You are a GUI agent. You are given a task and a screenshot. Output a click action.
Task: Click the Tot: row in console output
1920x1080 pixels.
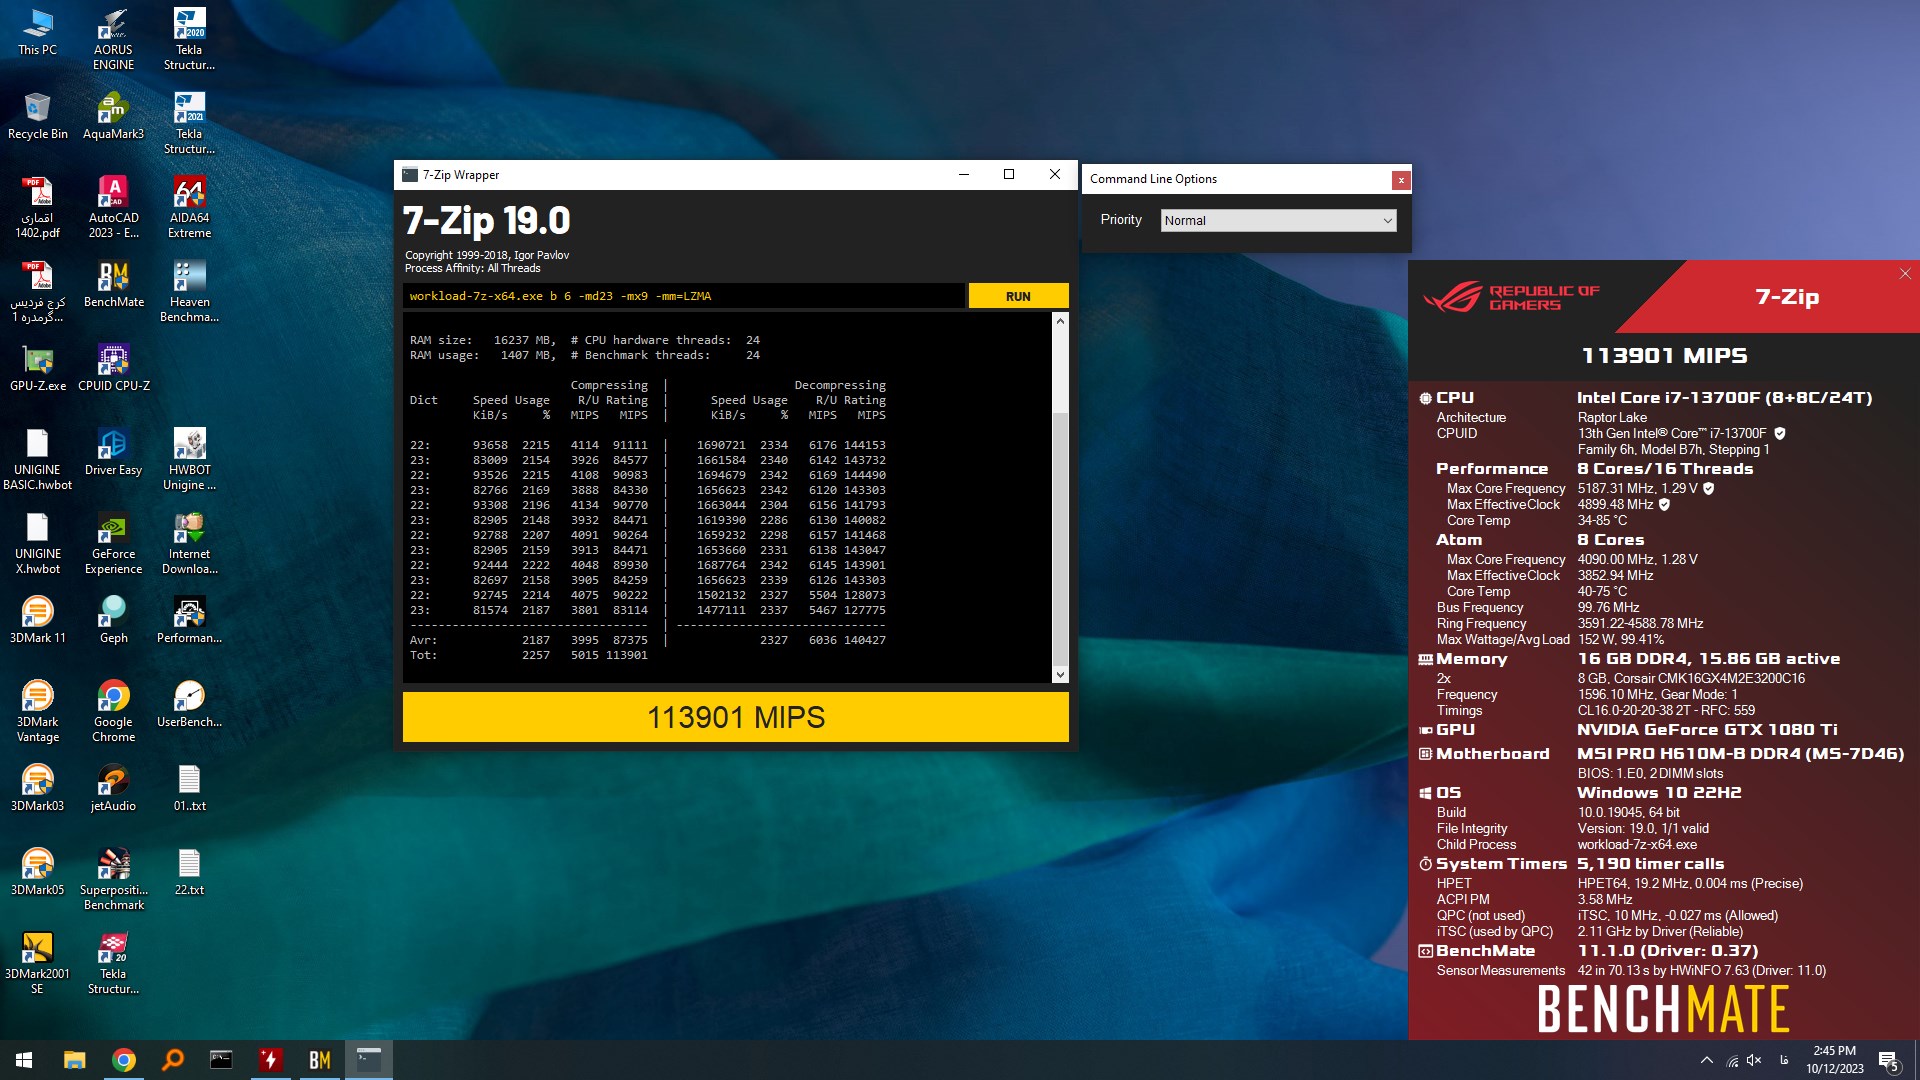click(528, 655)
